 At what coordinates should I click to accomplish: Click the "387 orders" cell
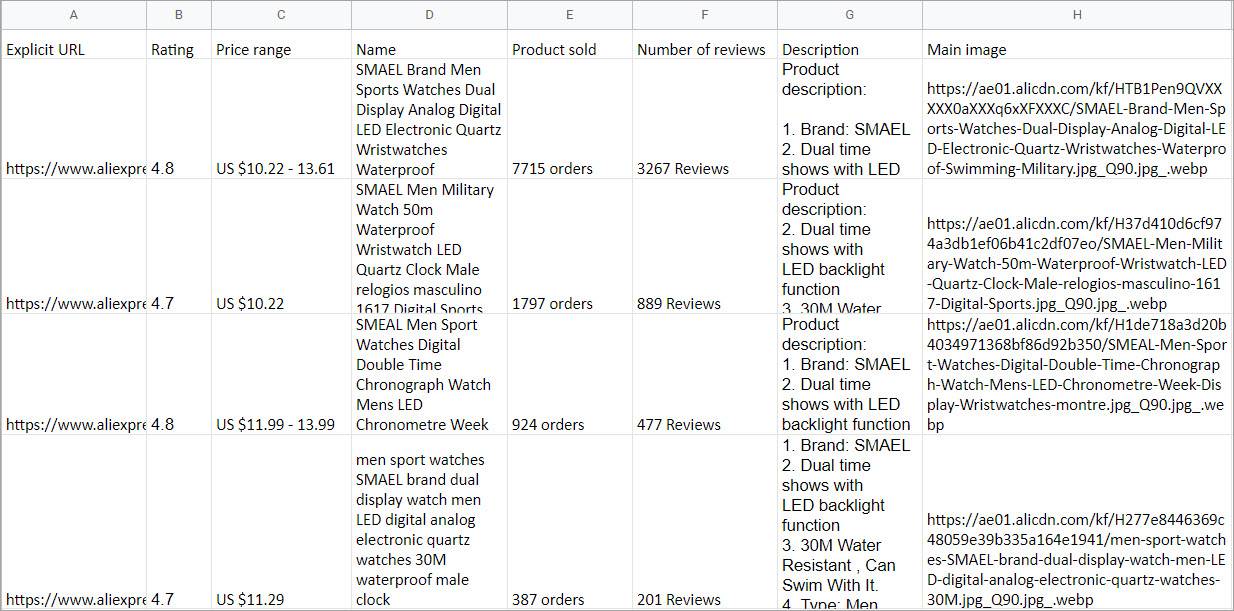(570, 522)
